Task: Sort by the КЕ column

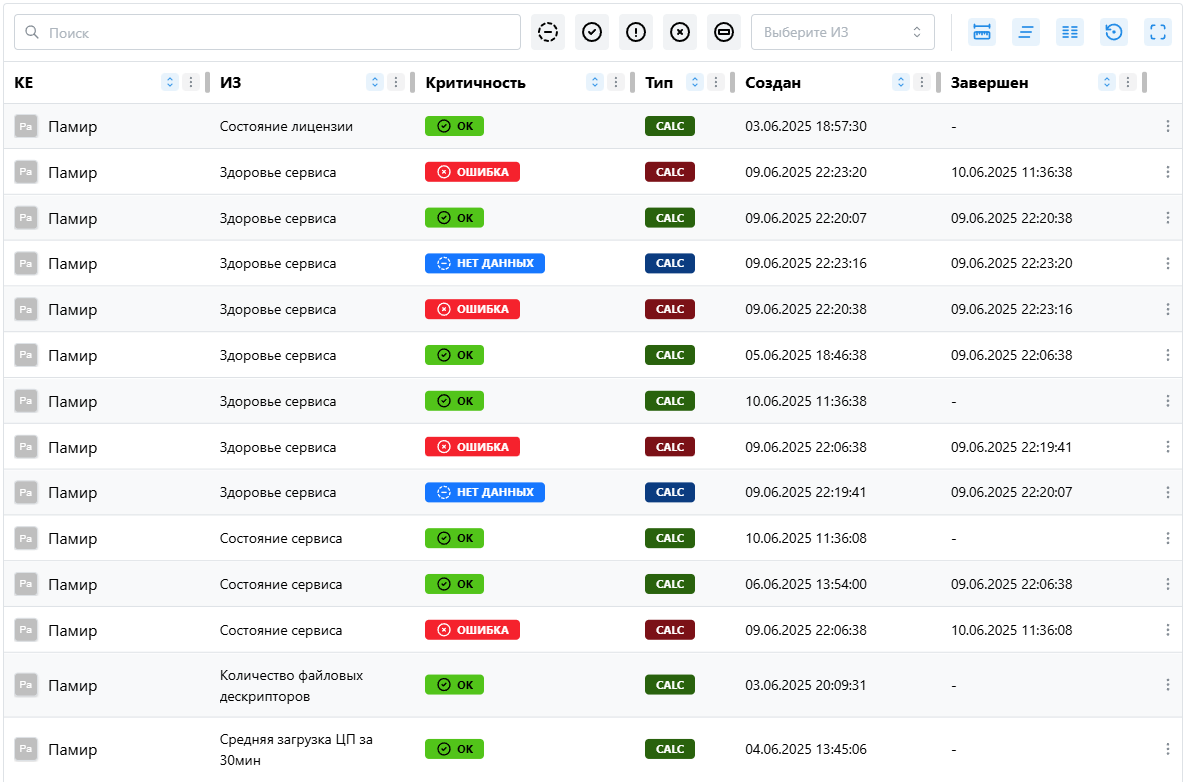Action: 169,82
